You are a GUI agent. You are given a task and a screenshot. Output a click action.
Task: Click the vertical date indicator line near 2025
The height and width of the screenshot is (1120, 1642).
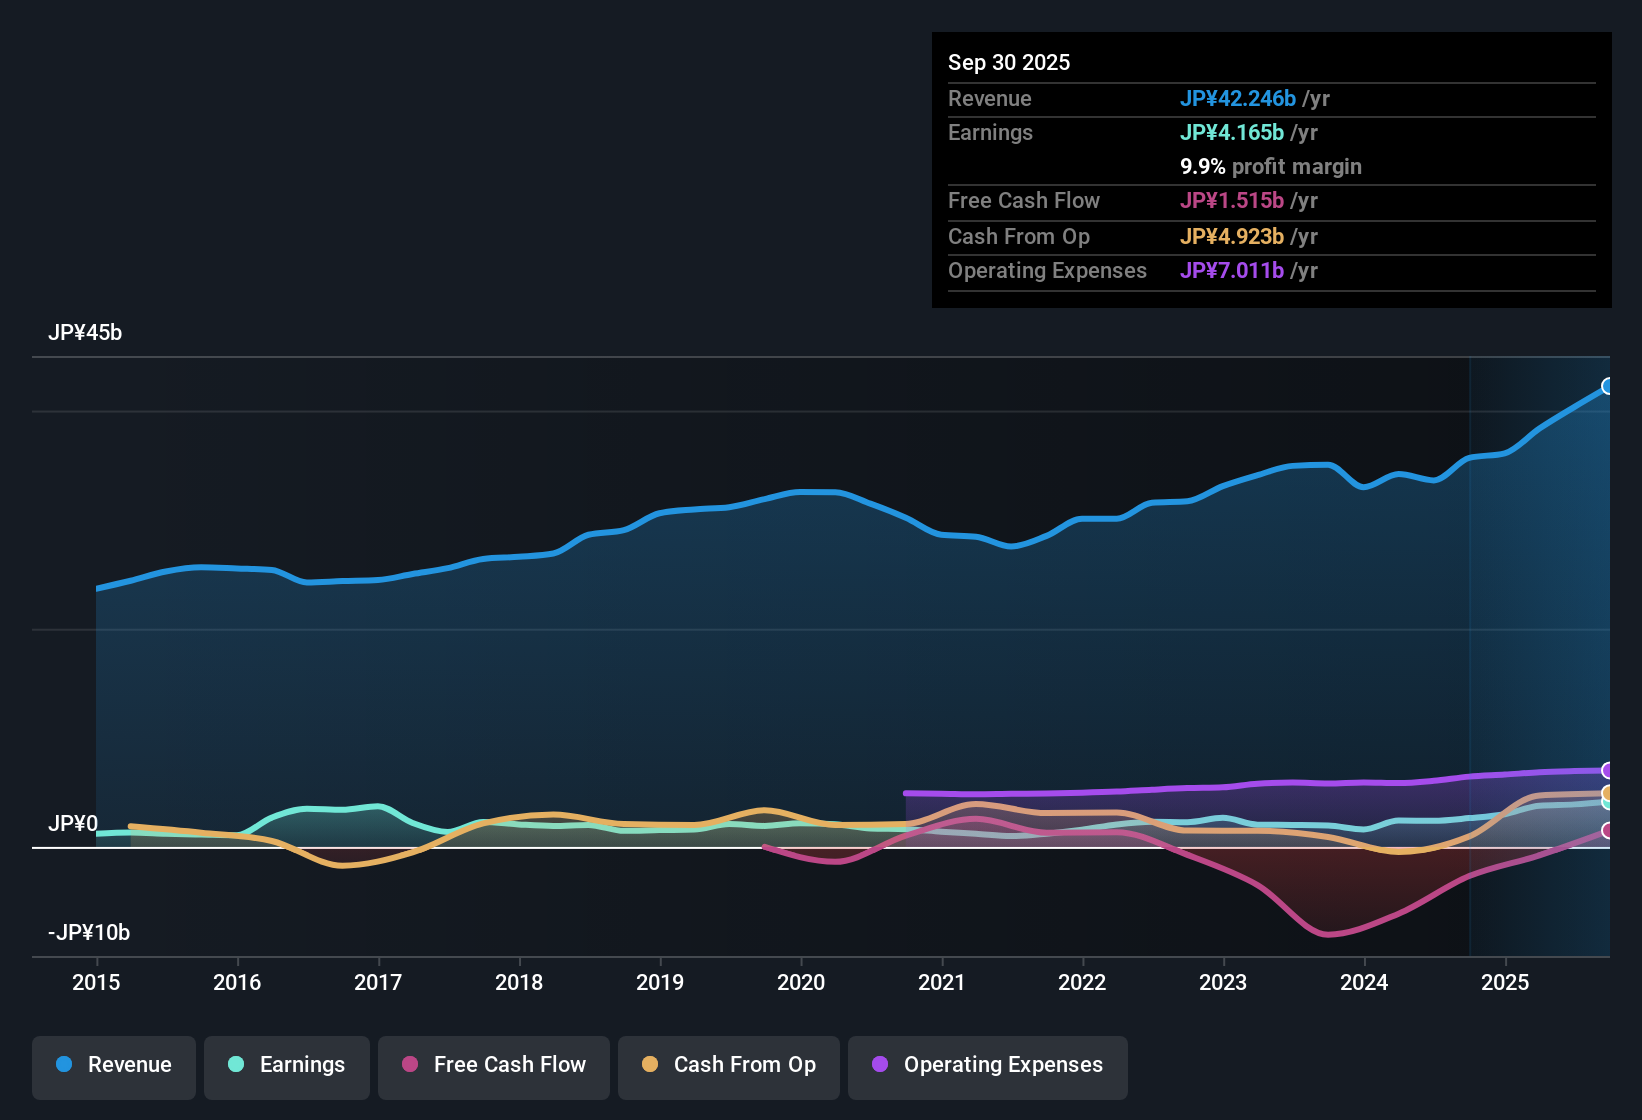[x=1469, y=650]
